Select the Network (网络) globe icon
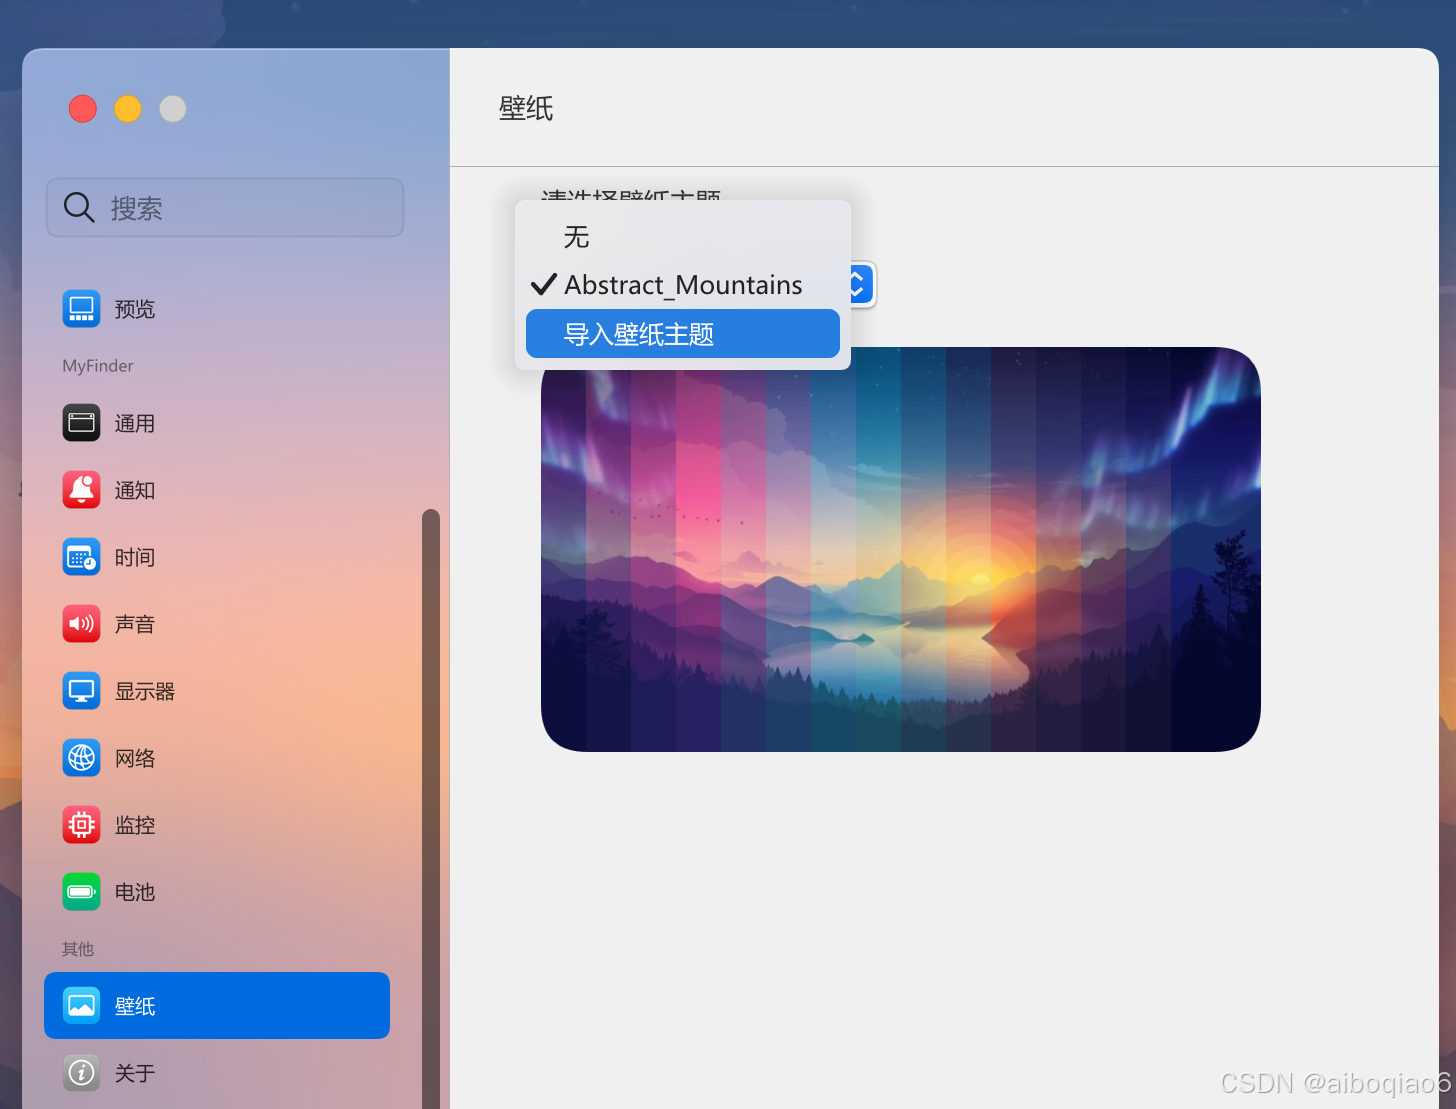 (x=81, y=758)
